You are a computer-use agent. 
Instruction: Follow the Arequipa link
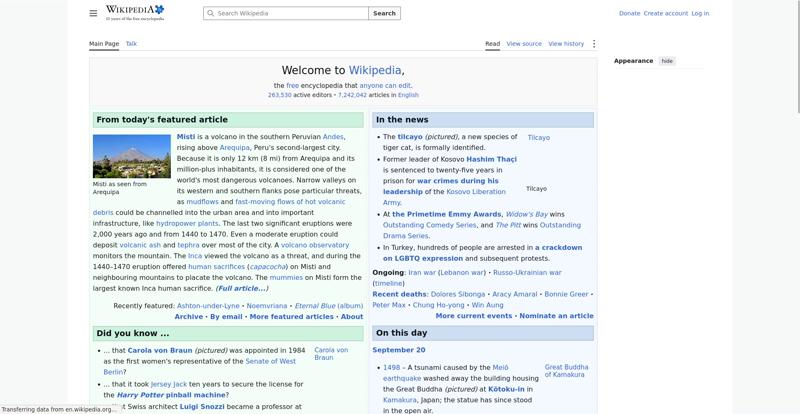235,148
